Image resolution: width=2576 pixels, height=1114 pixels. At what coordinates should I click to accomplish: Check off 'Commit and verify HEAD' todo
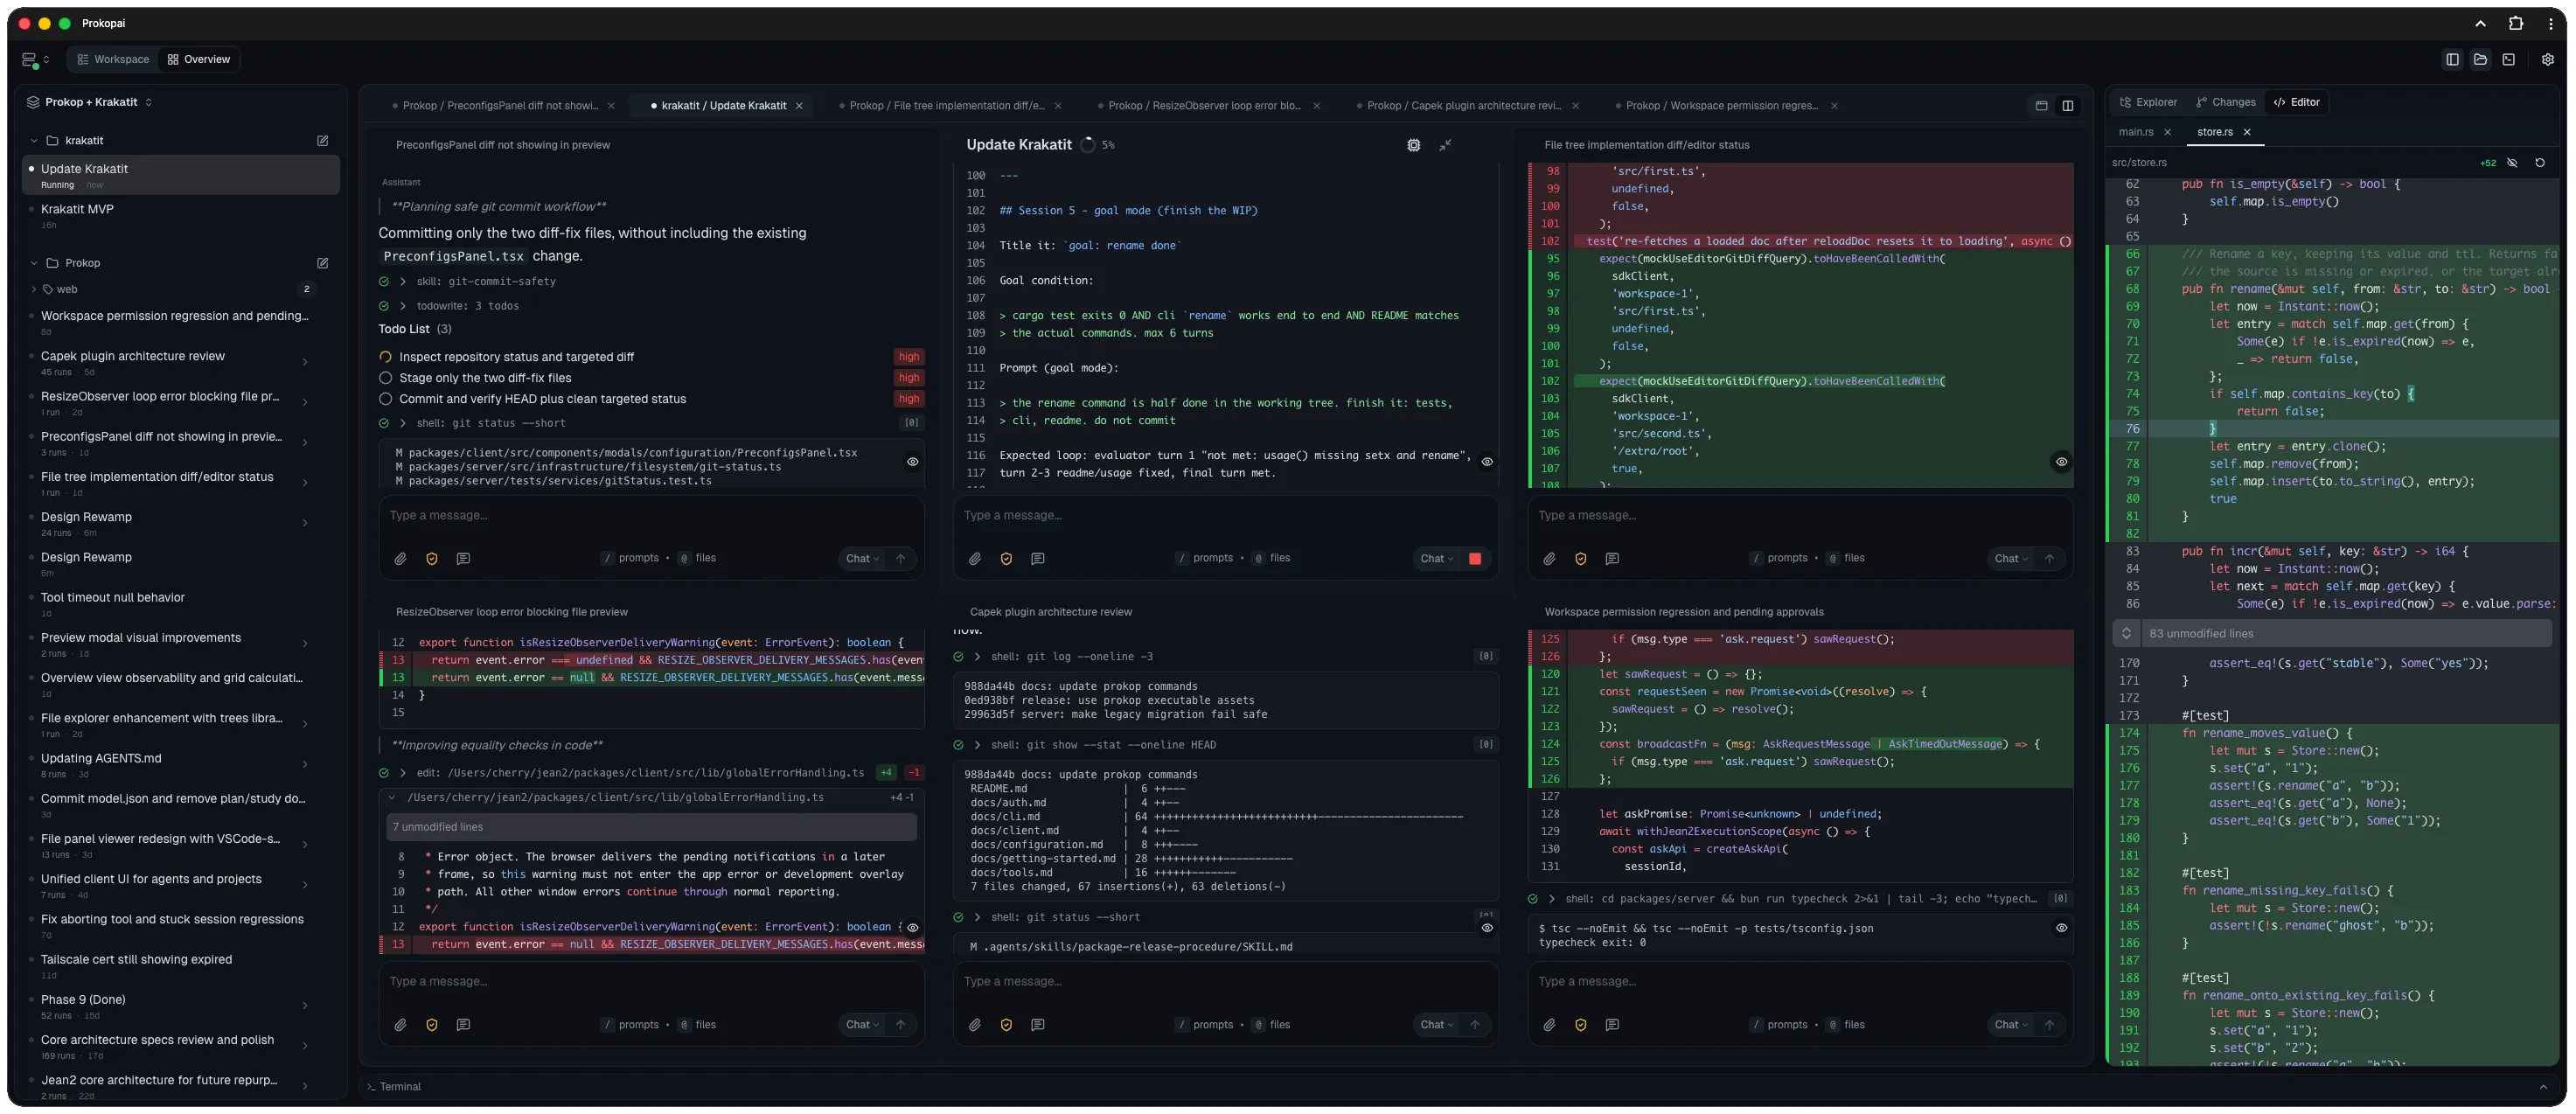click(385, 399)
